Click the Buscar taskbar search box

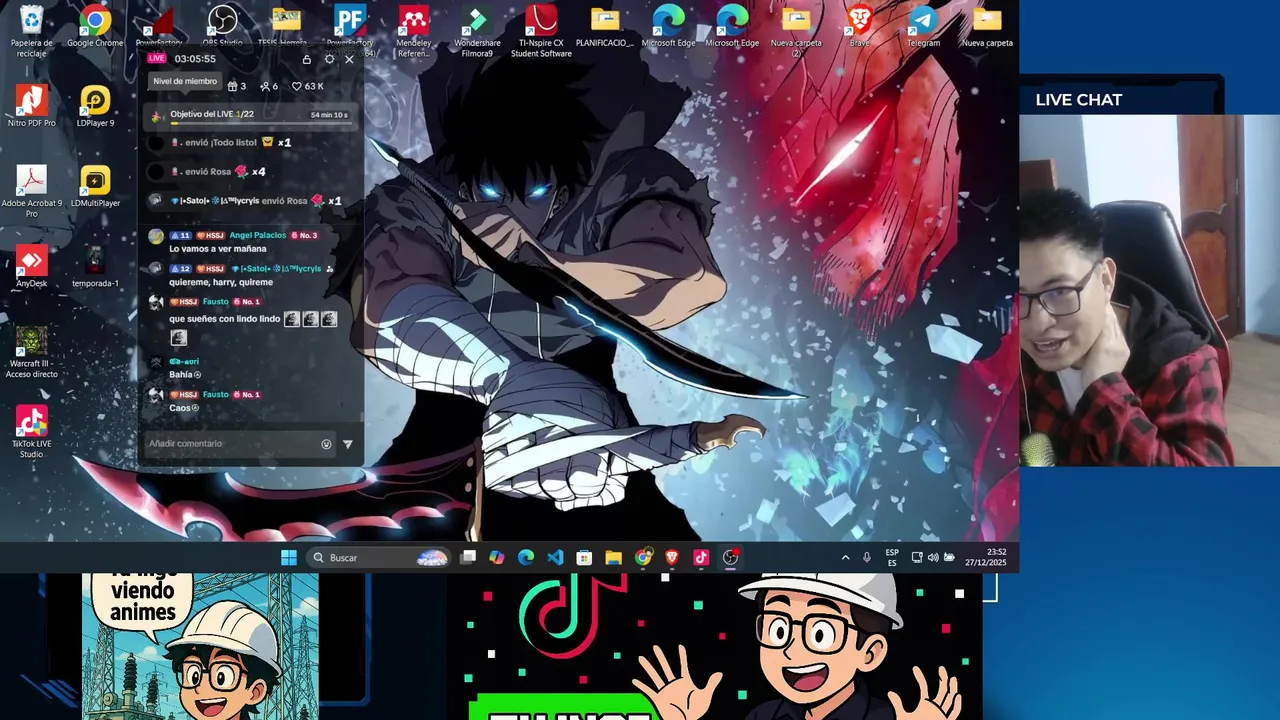point(378,558)
